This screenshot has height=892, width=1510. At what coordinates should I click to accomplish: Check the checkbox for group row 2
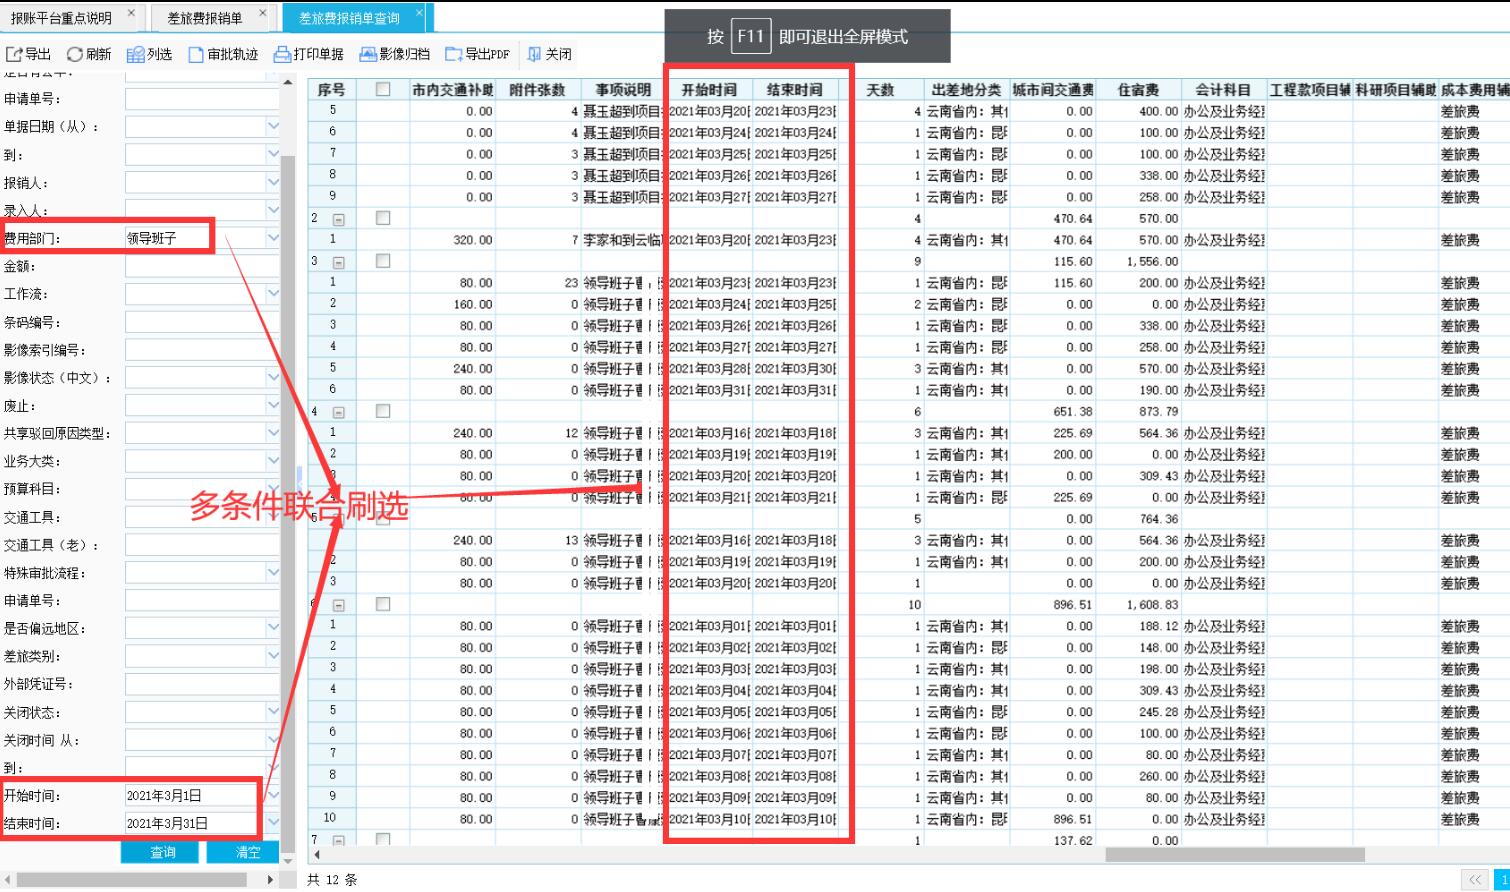(382, 218)
